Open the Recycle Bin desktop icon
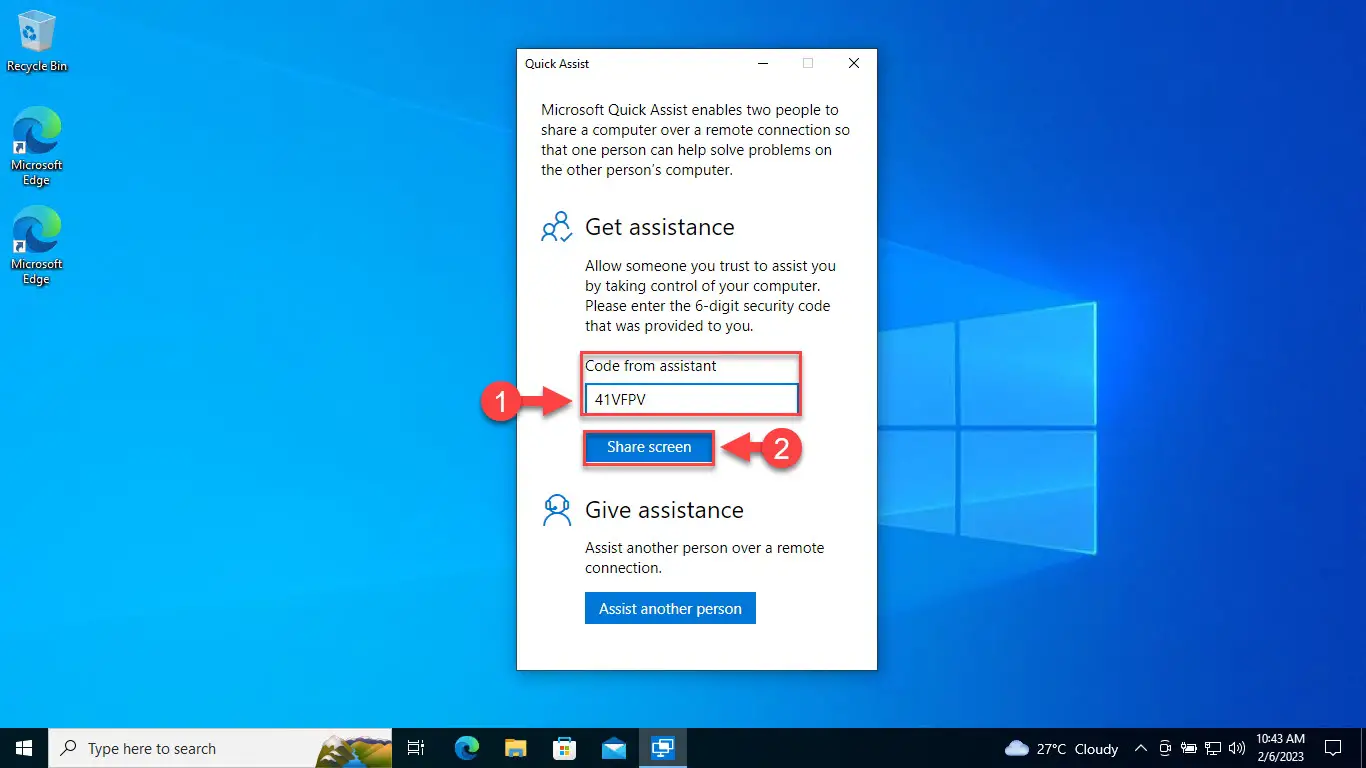Image resolution: width=1366 pixels, height=768 pixels. pyautogui.click(x=37, y=41)
